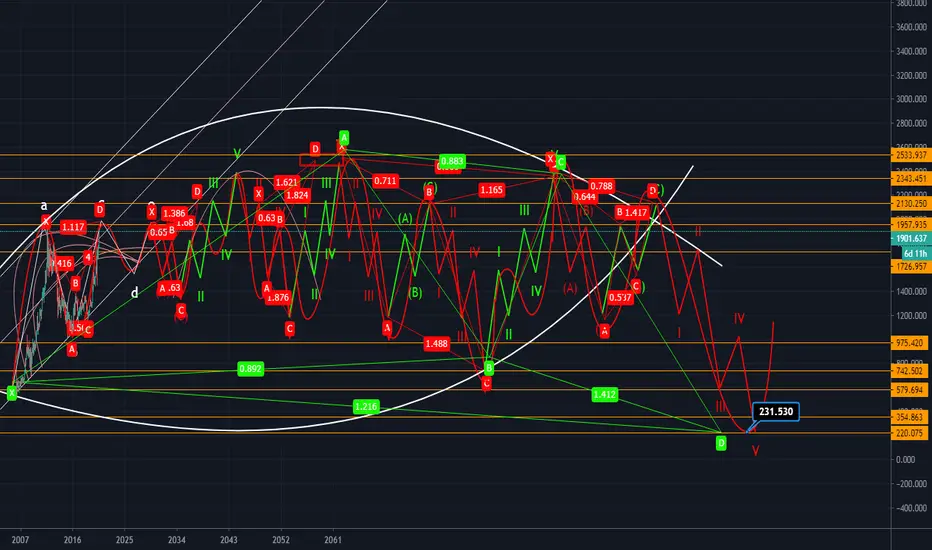Click the 742.502 horizontal line price tag
The height and width of the screenshot is (550, 932).
(x=911, y=371)
